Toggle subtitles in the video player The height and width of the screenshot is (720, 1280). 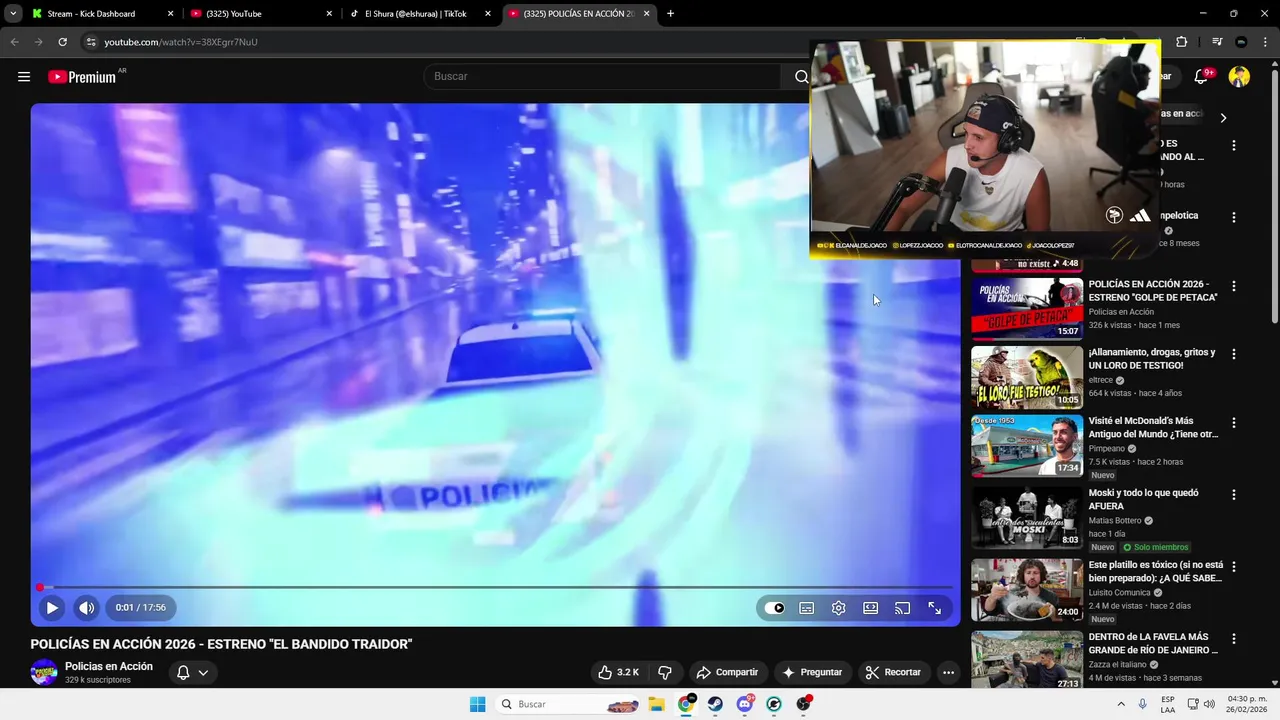click(x=807, y=608)
